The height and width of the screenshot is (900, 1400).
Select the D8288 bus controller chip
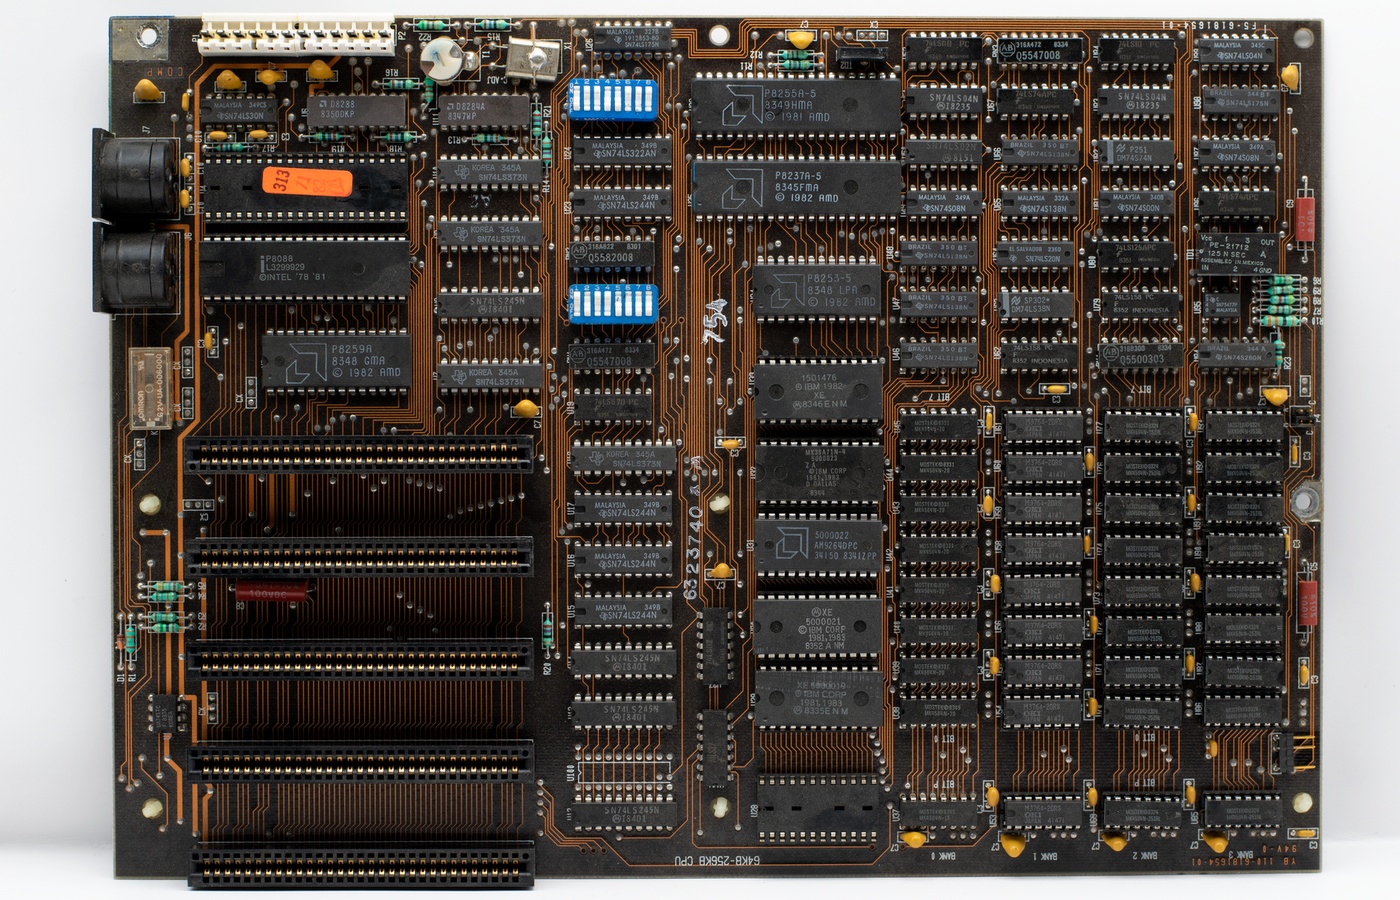click(x=358, y=110)
